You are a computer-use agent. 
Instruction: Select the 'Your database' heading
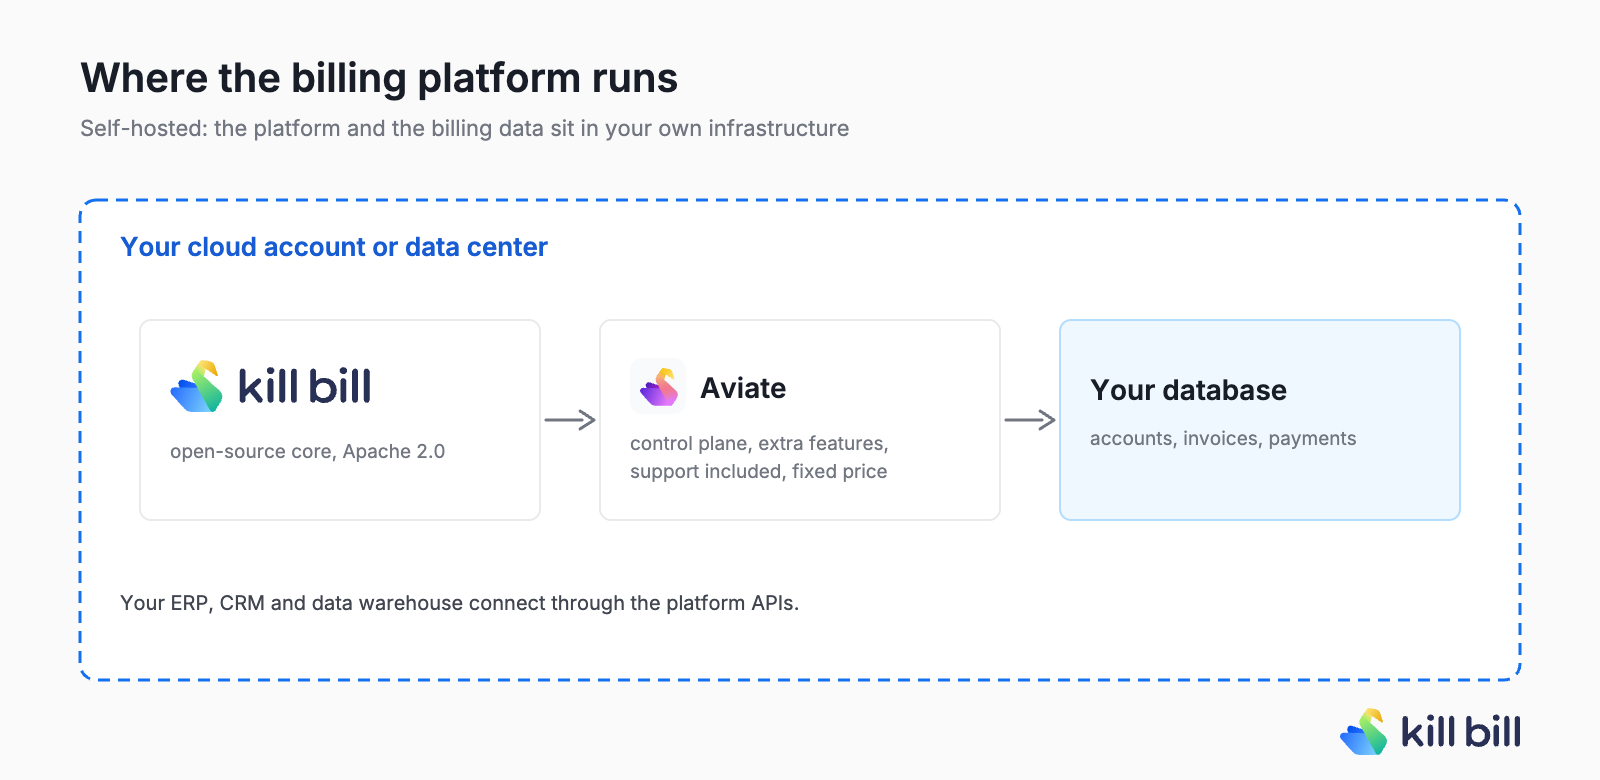1188,390
